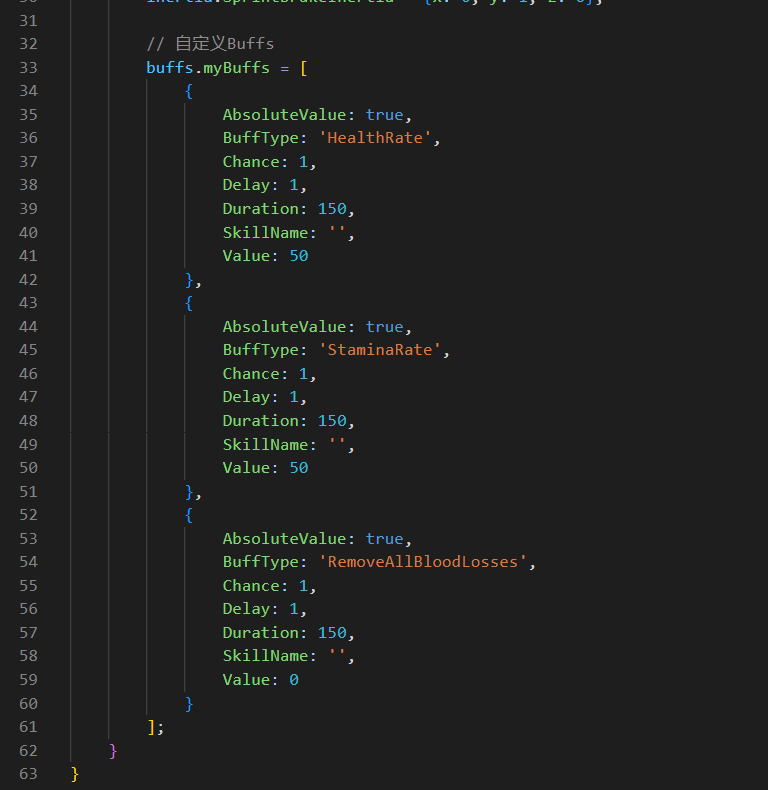The height and width of the screenshot is (790, 768).
Task: Click the final closing brace on line 63
Action: pyautogui.click(x=75, y=774)
